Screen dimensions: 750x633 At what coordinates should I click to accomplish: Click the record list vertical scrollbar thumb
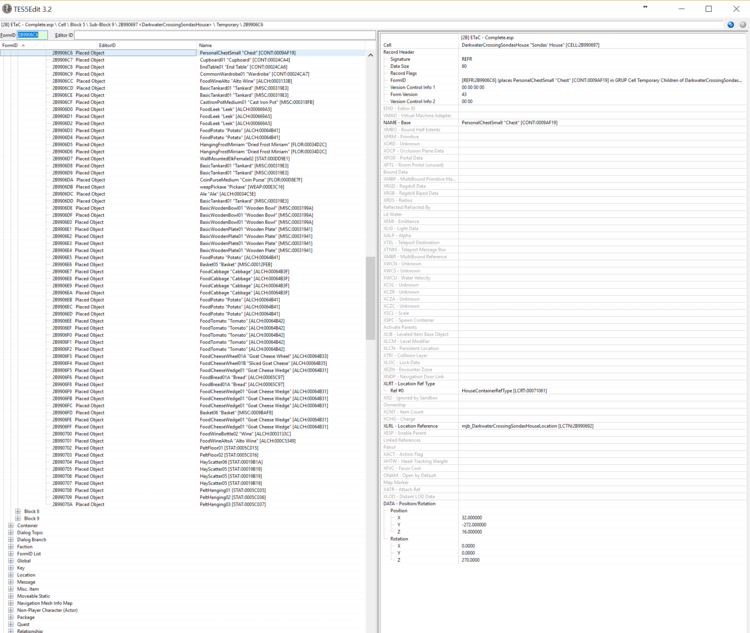click(x=370, y=298)
